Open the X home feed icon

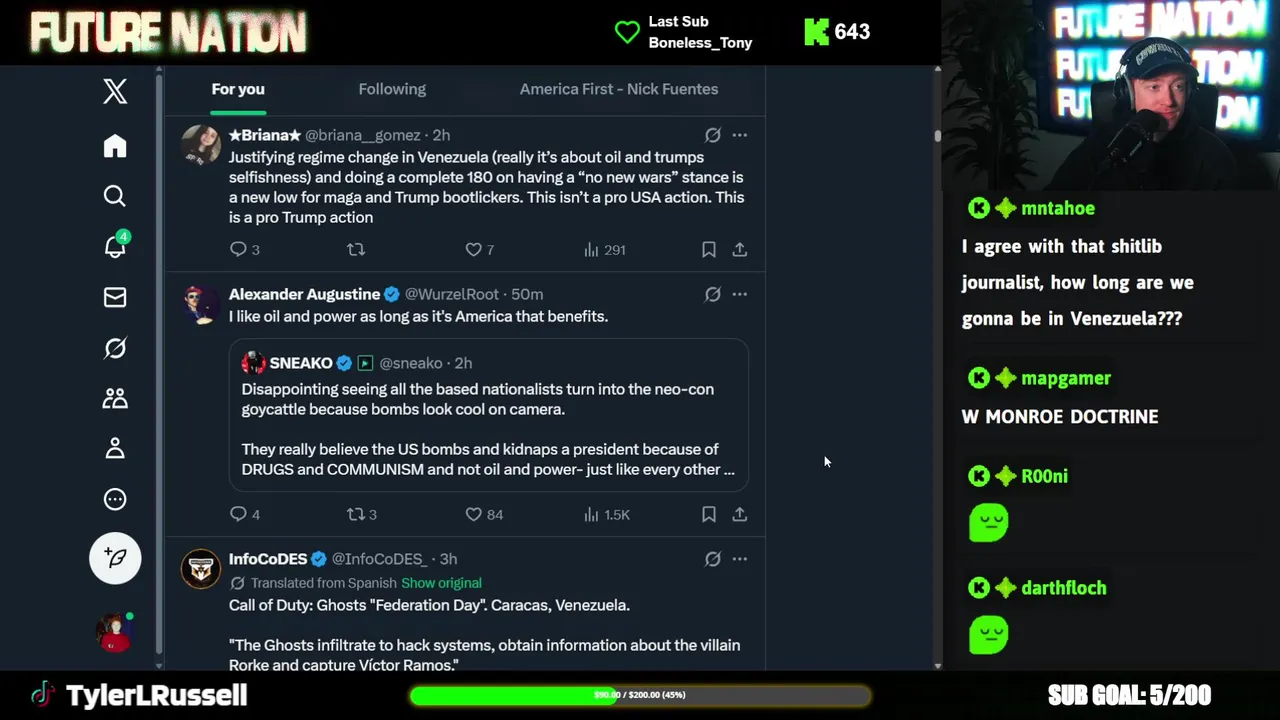[x=115, y=146]
